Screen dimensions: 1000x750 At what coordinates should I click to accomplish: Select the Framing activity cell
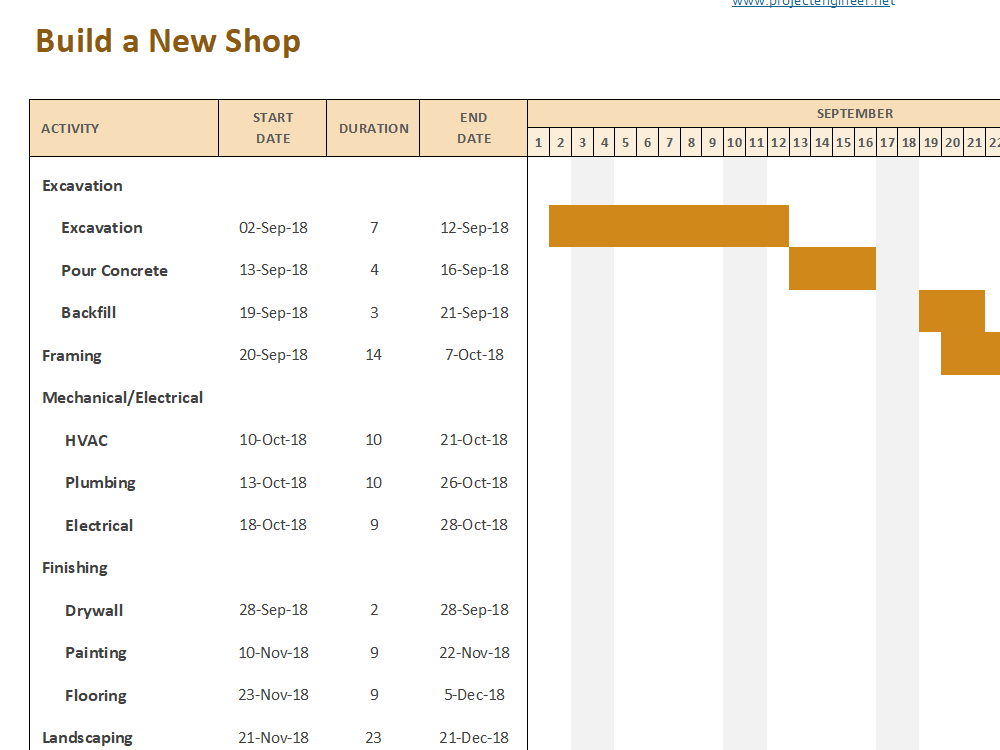click(71, 355)
